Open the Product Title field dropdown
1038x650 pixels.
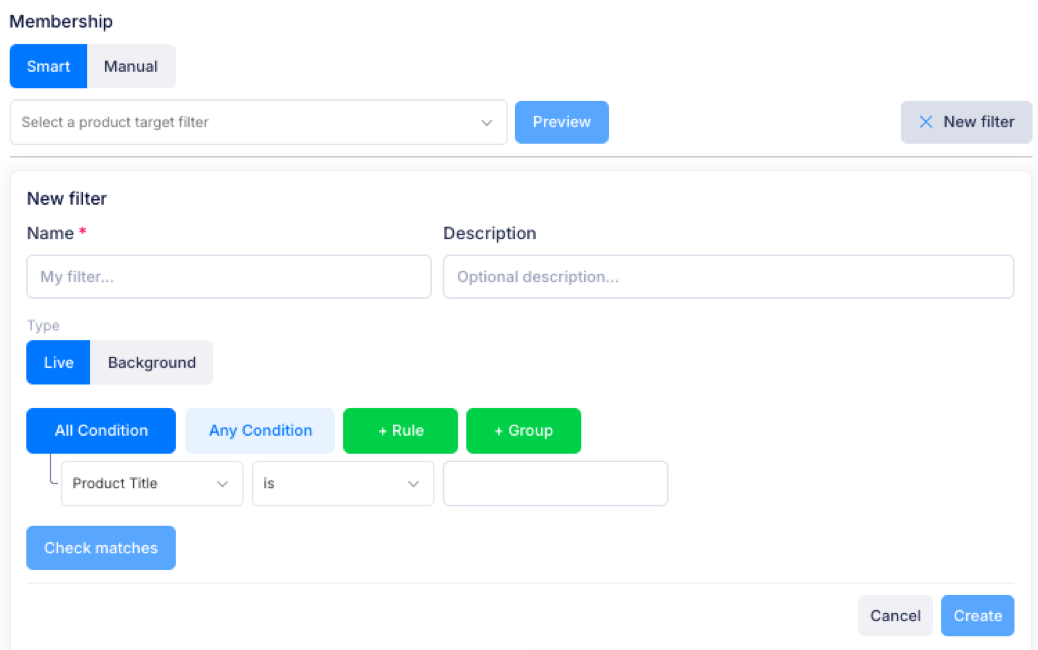coord(152,484)
